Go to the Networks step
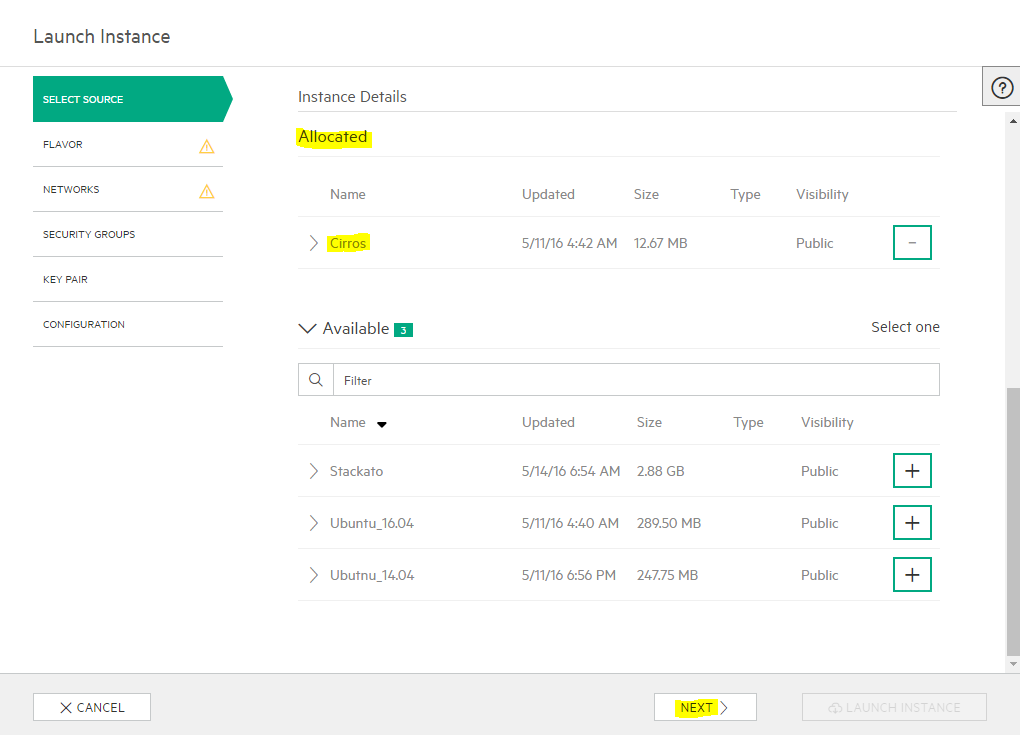 click(x=128, y=189)
